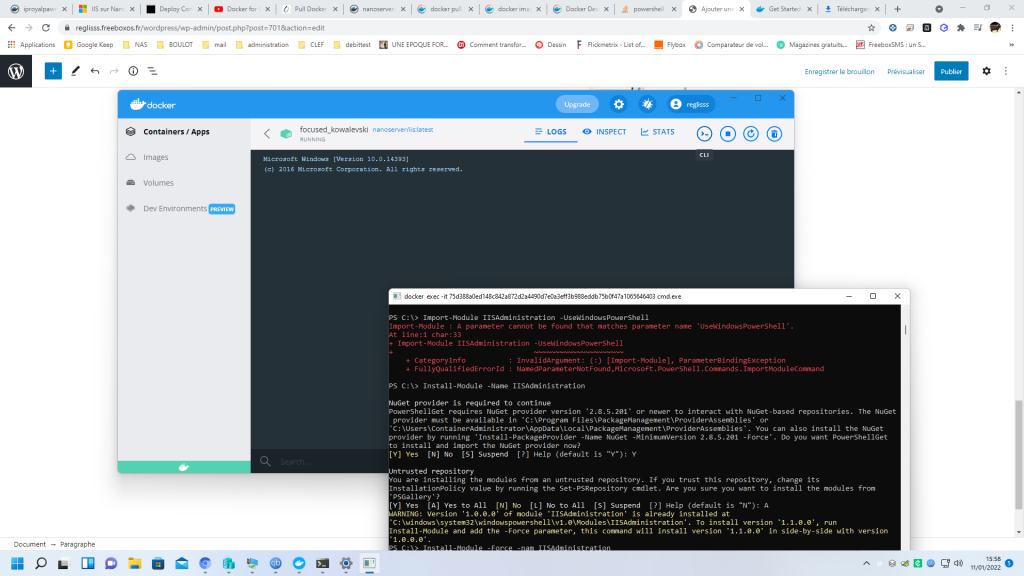Image resolution: width=1024 pixels, height=576 pixels.
Task: Open Docker settings gear
Action: click(619, 104)
